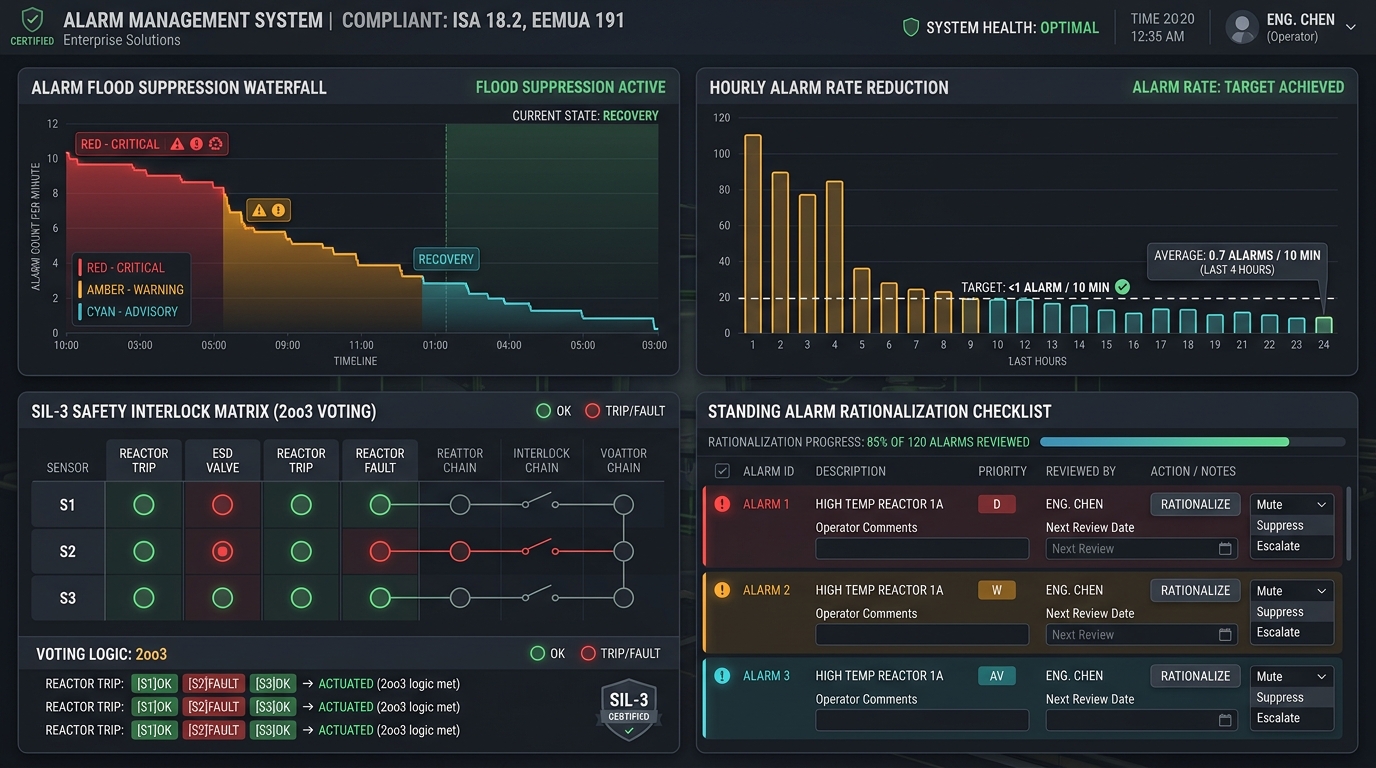The width and height of the screenshot is (1376, 768).
Task: Click the warning triangle in the RED - CRITICAL tag
Action: tap(177, 144)
